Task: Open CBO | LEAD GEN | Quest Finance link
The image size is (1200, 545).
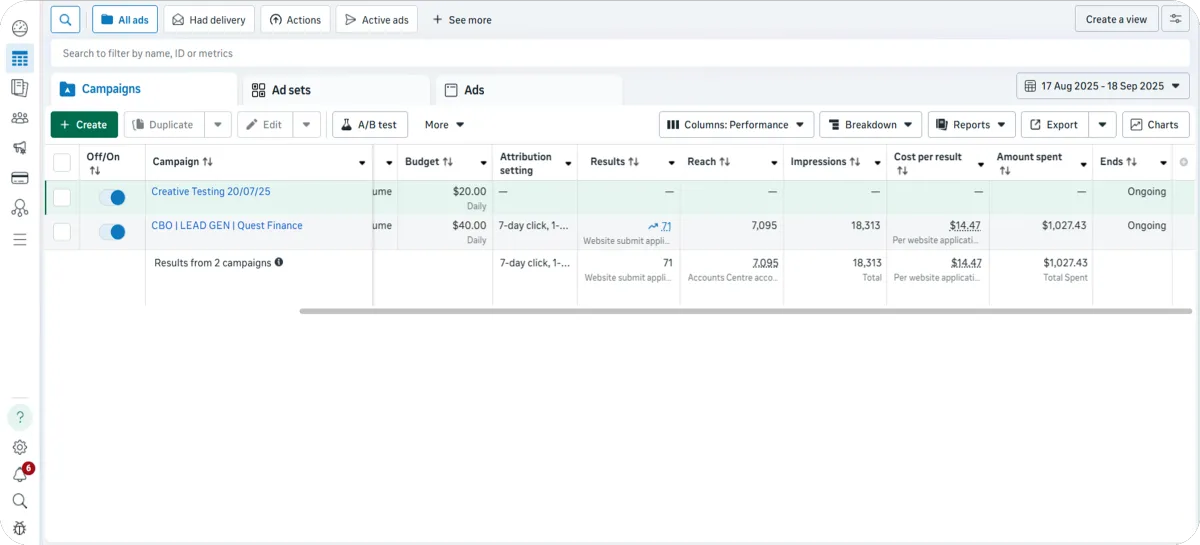Action: point(227,226)
